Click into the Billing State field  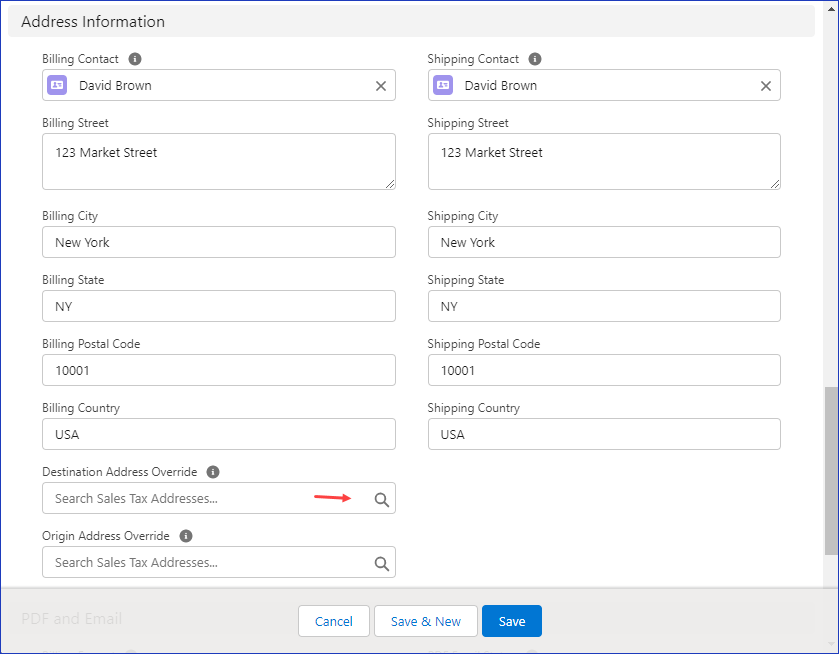(219, 306)
